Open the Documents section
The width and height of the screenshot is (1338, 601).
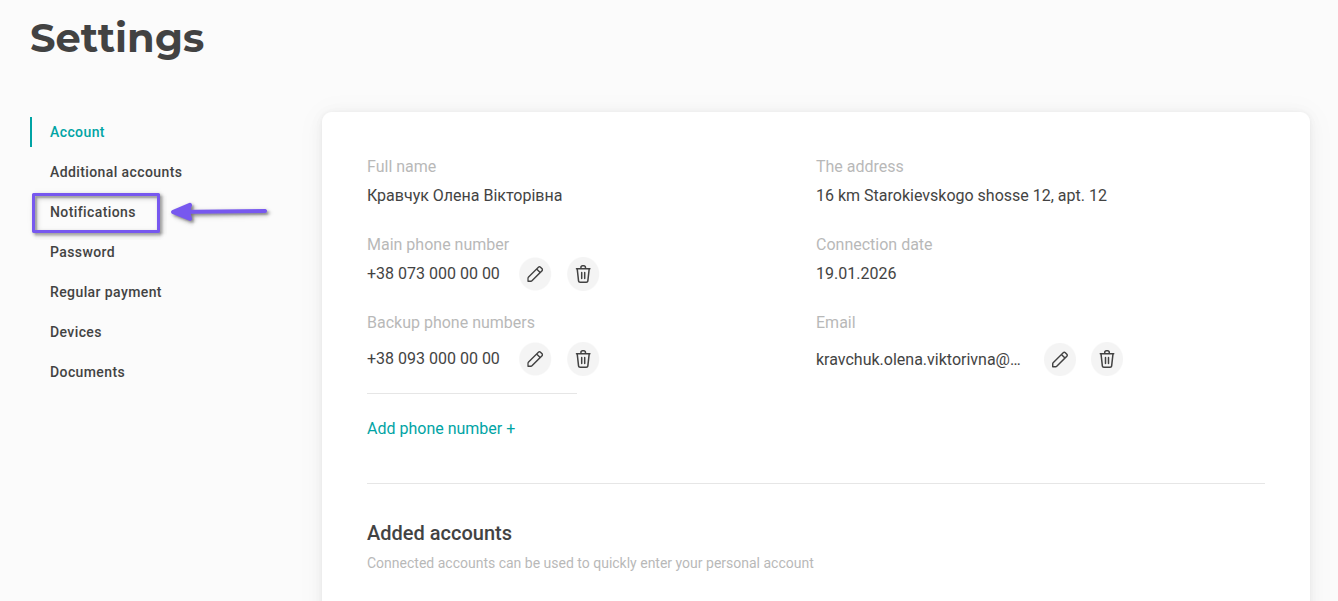[87, 372]
